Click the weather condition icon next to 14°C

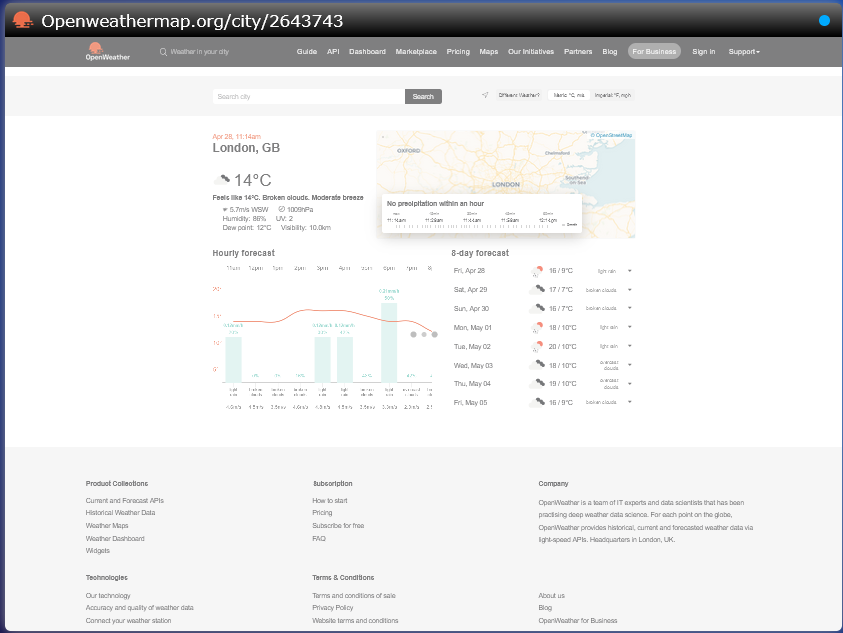pos(224,181)
